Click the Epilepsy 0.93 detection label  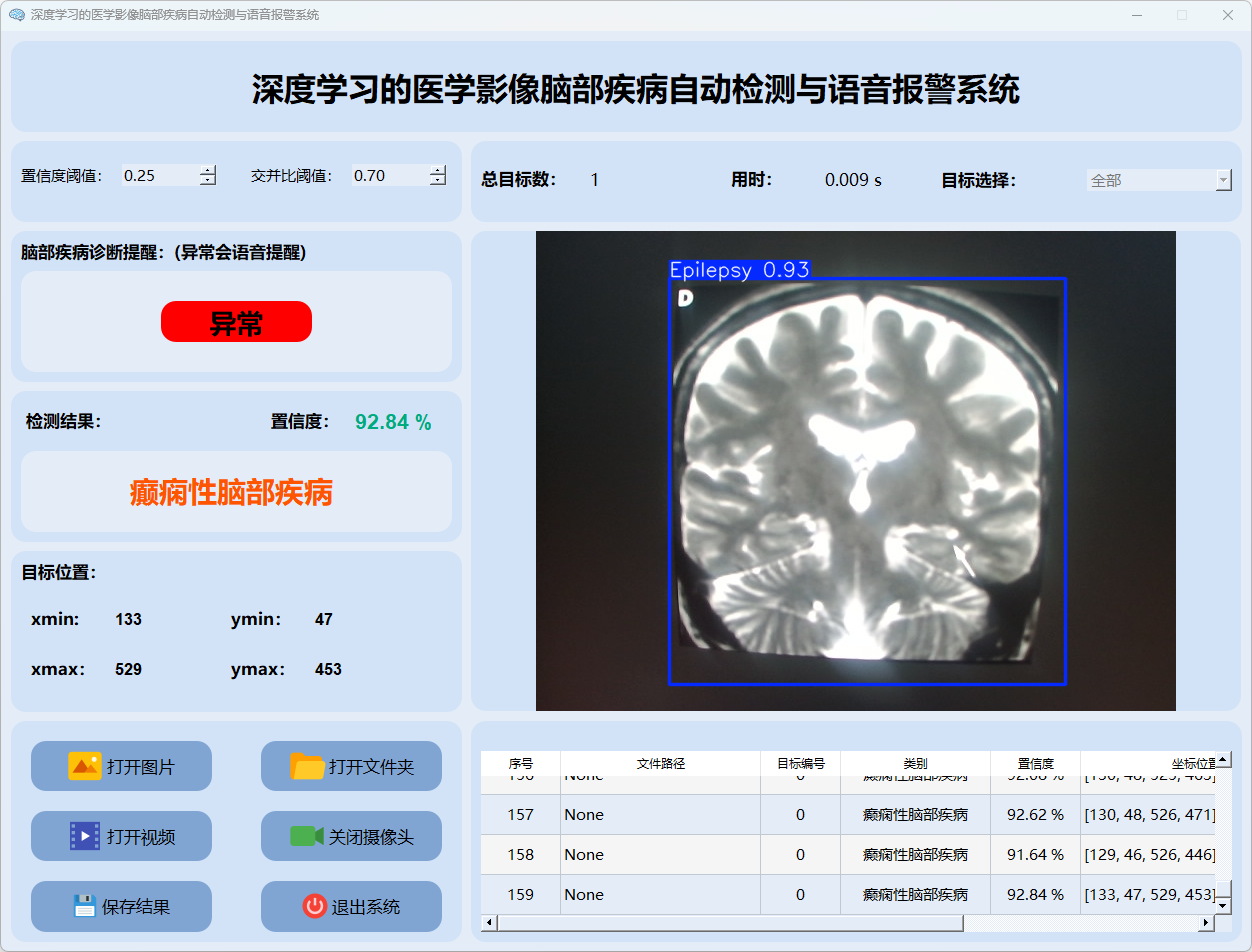(x=739, y=270)
